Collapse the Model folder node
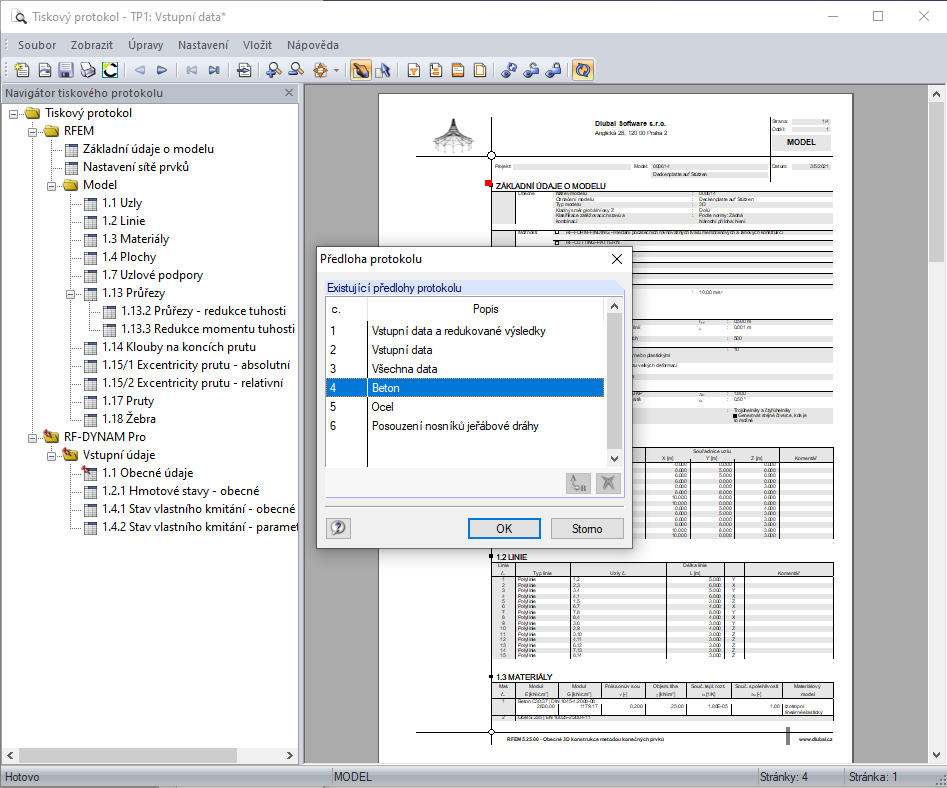947x788 pixels. coord(51,185)
